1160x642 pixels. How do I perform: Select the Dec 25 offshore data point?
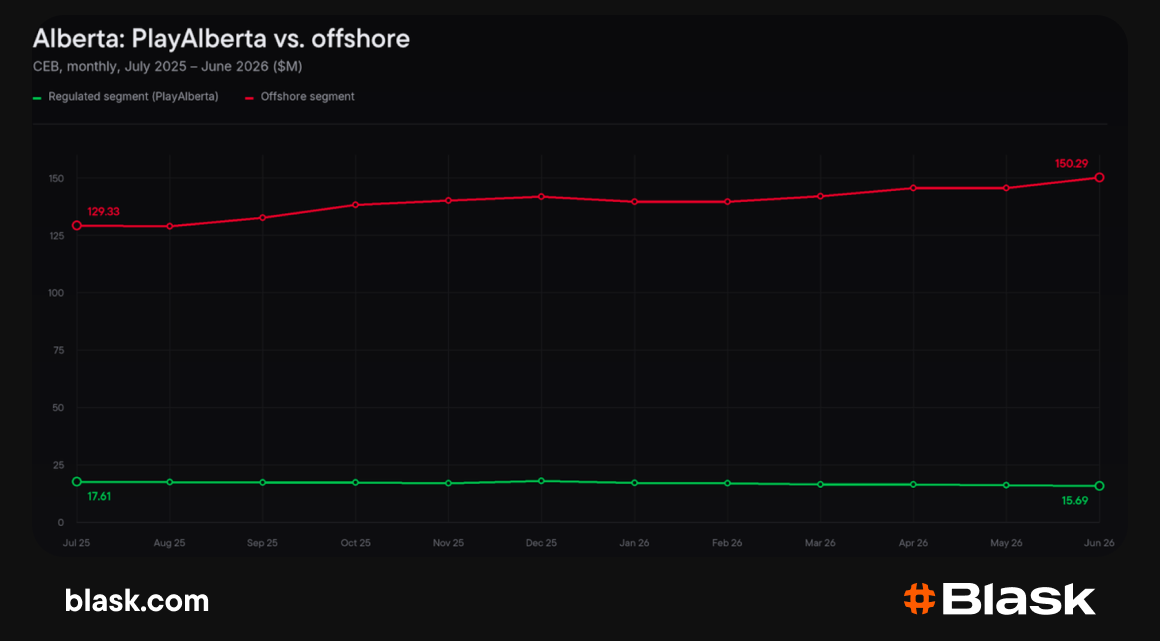click(542, 197)
